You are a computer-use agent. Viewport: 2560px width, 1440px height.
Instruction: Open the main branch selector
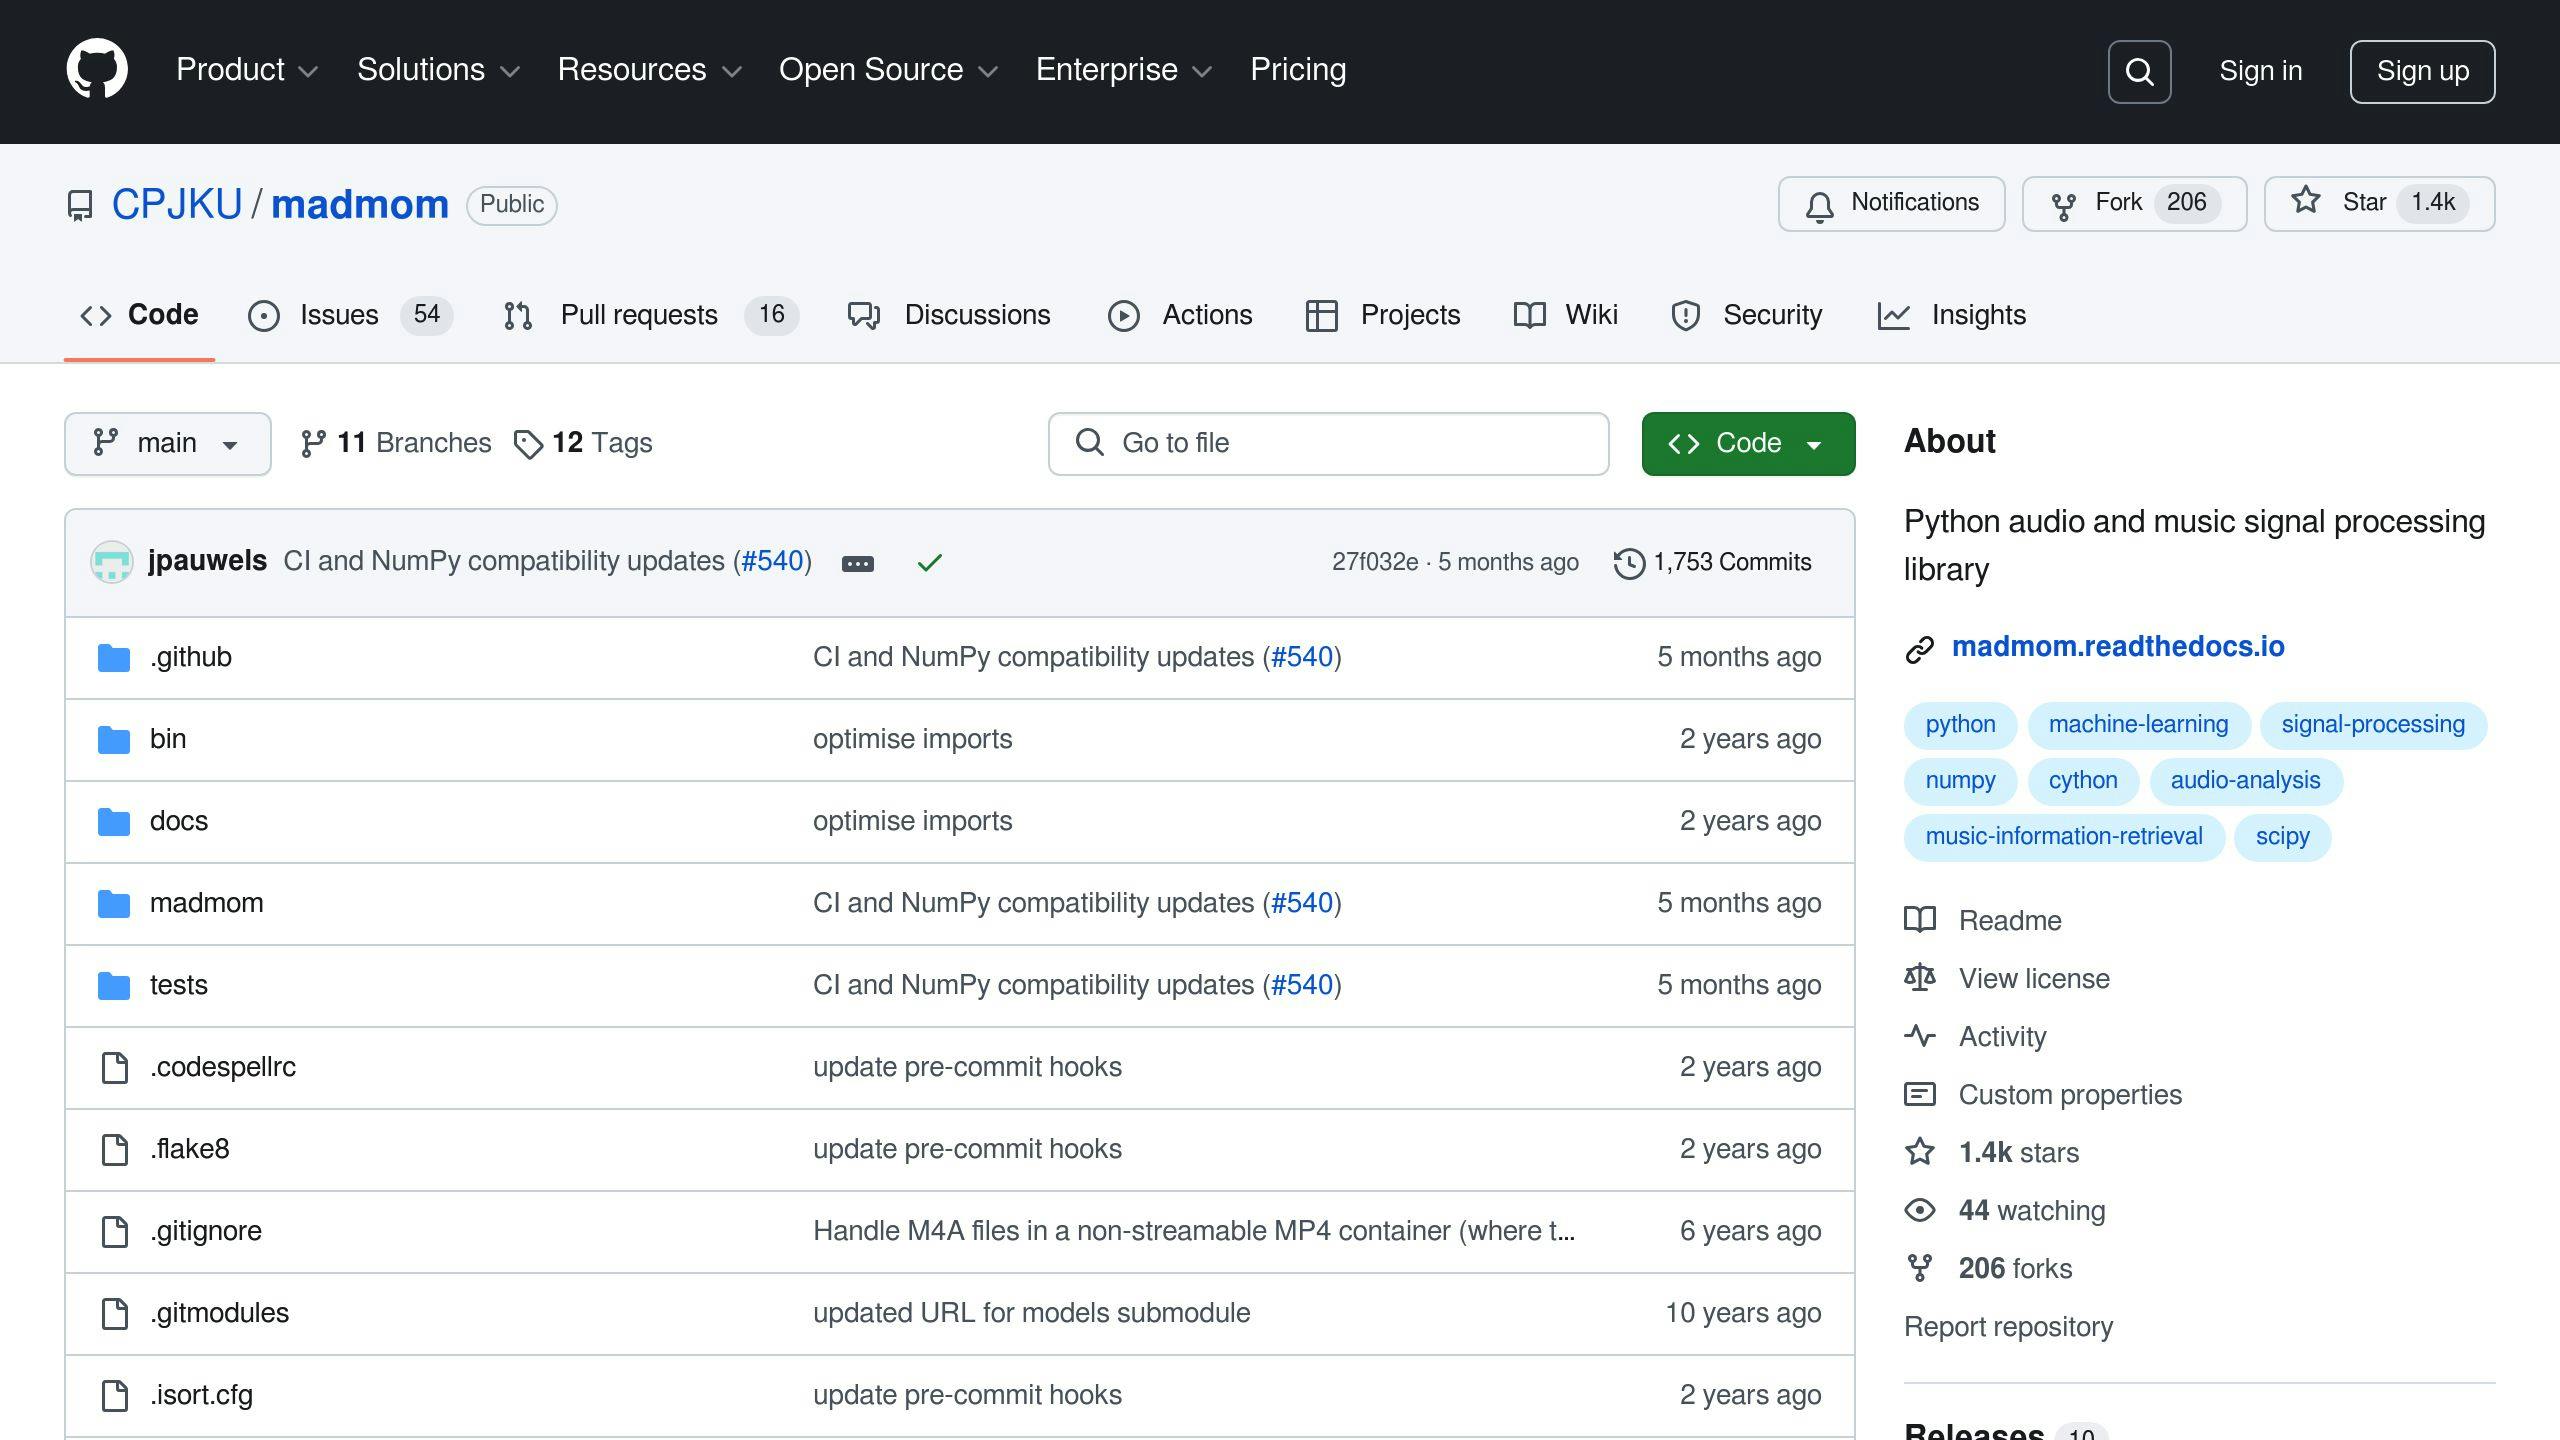pos(168,443)
